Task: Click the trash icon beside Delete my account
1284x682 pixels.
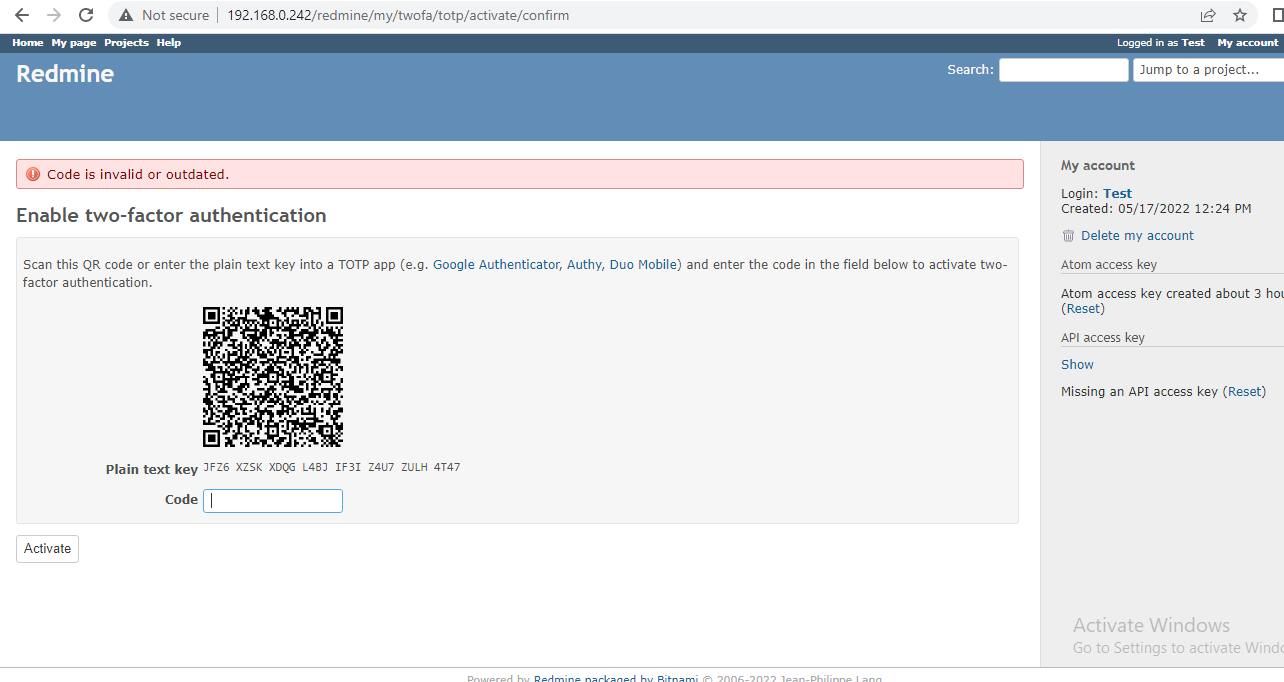Action: (1068, 236)
